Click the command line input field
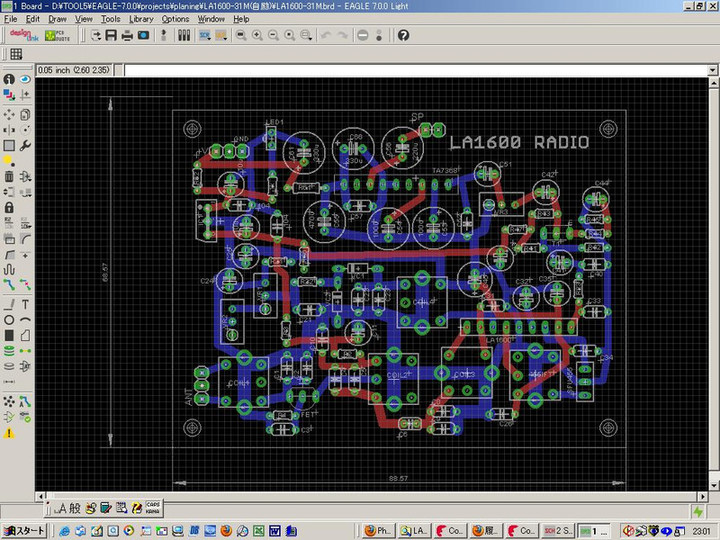 pos(400,70)
